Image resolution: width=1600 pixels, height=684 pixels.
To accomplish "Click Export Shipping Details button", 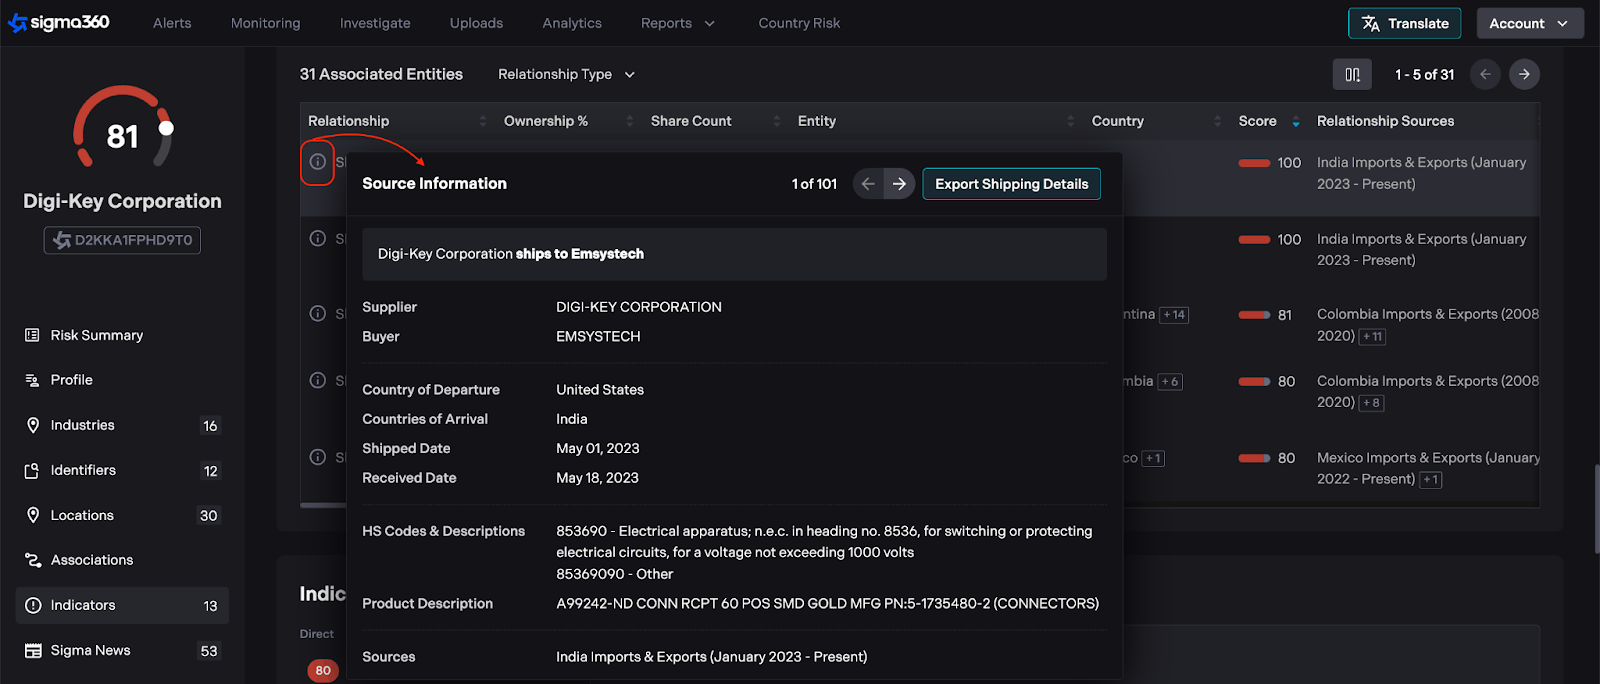I will [1011, 184].
